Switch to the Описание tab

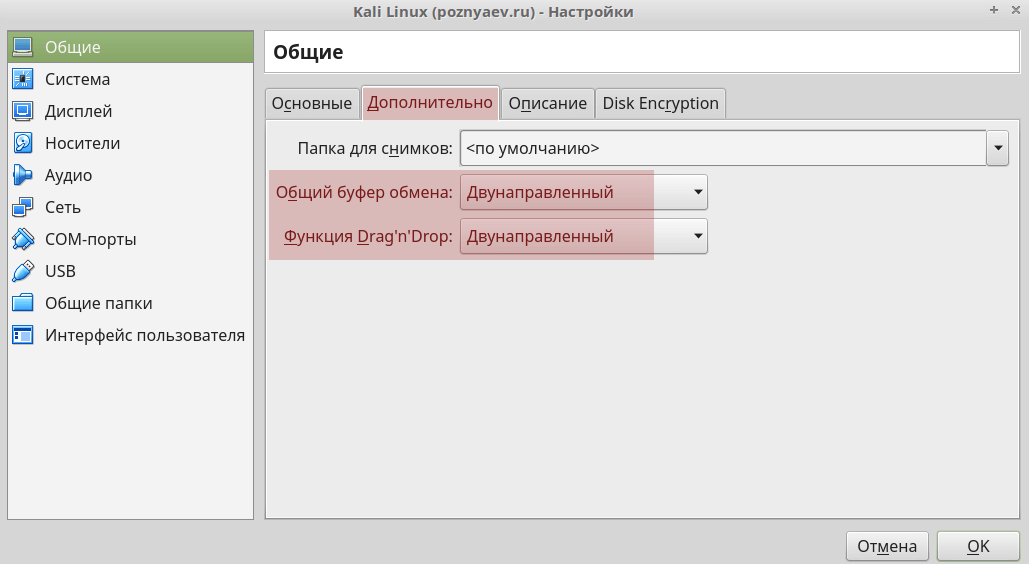547,103
